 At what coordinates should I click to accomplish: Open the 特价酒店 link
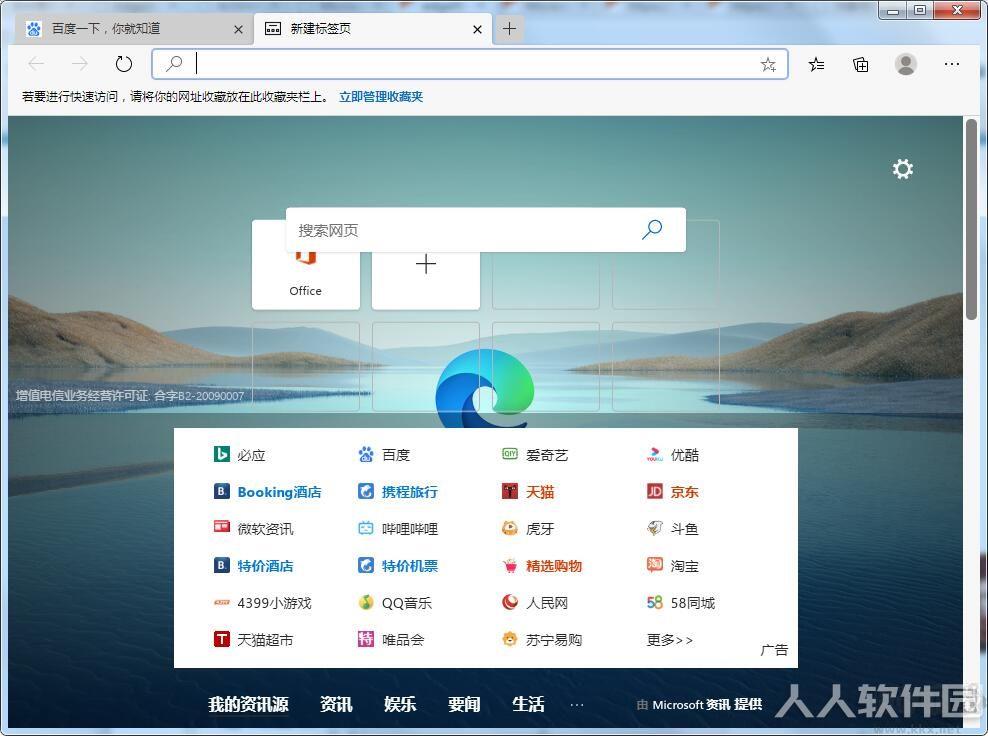[x=265, y=566]
